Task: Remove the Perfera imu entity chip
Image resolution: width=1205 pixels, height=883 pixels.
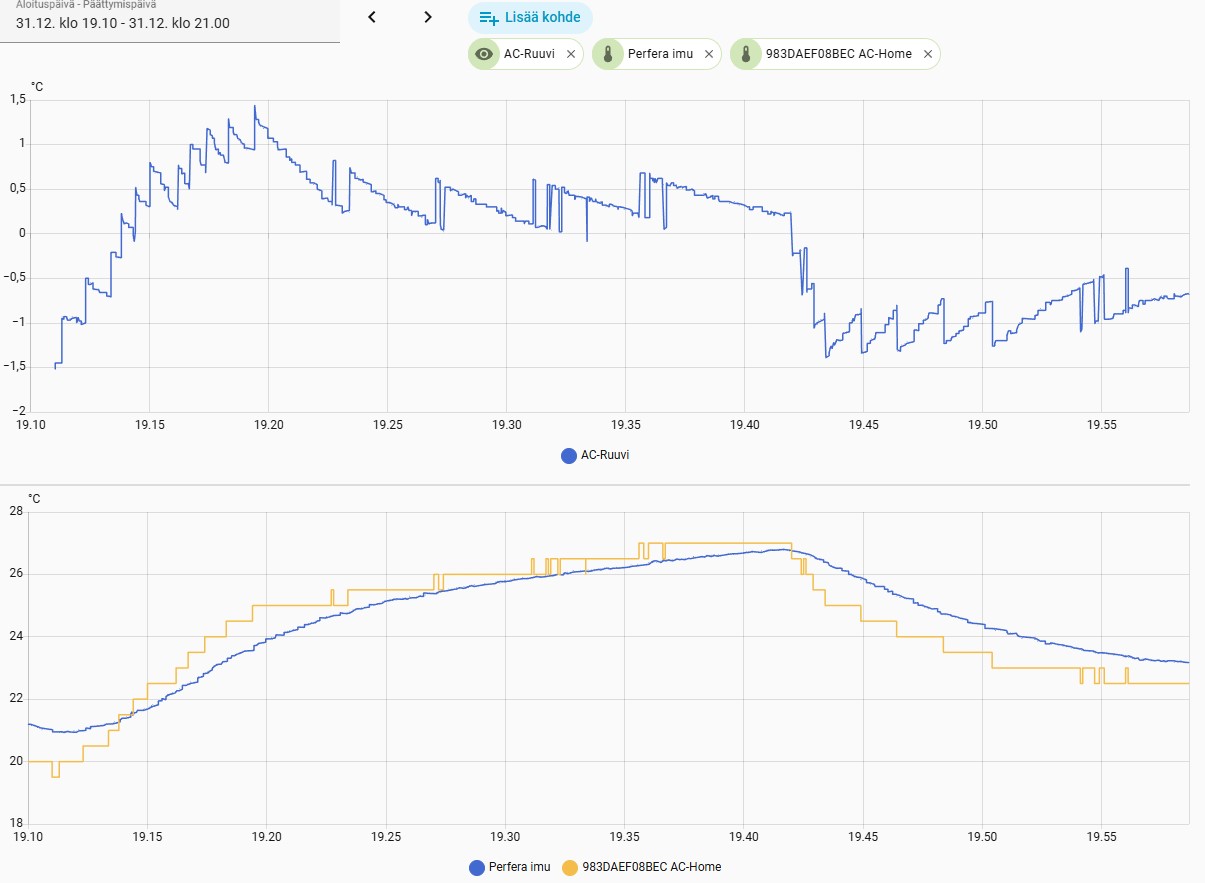Action: click(x=709, y=54)
